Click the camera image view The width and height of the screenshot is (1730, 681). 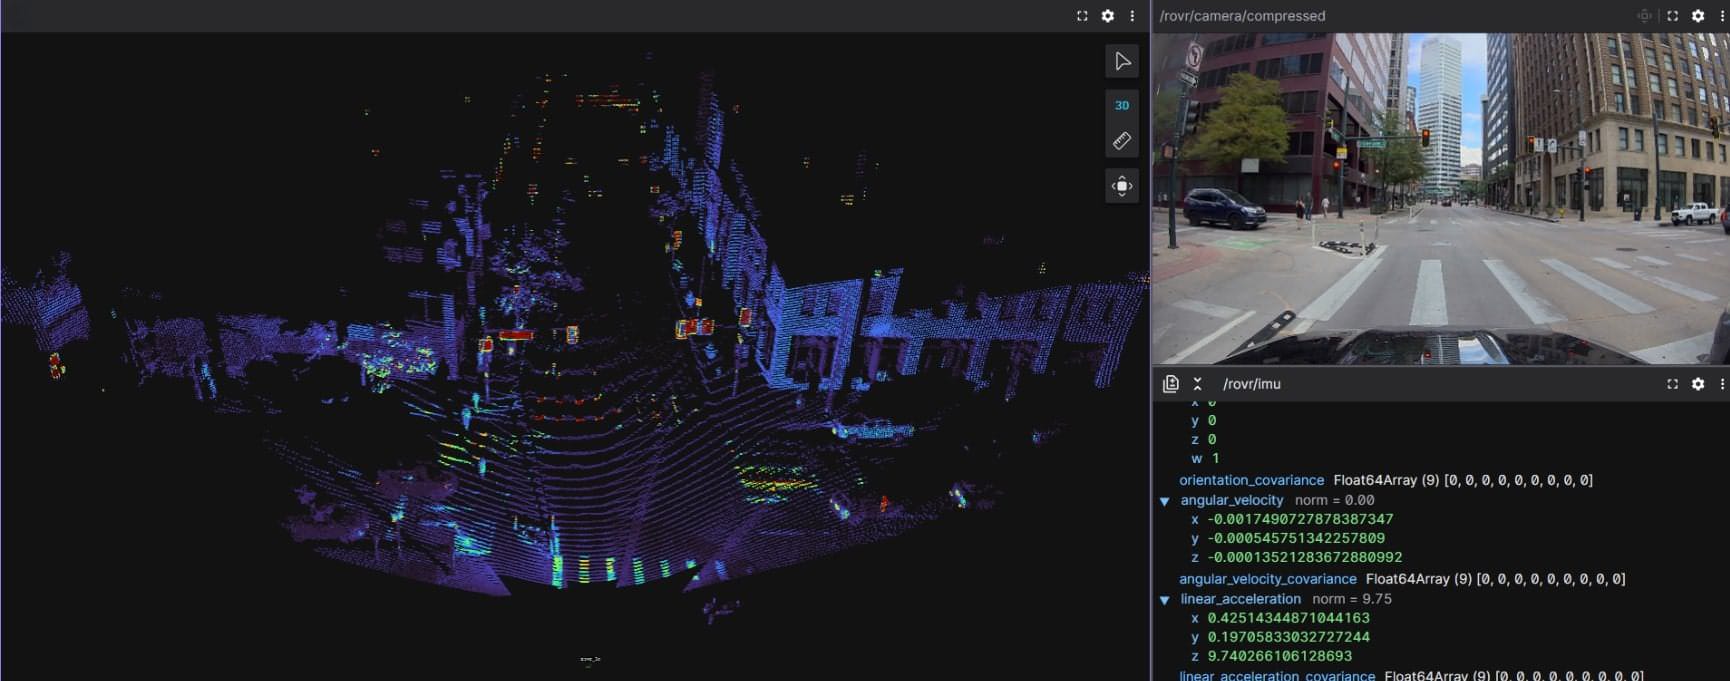click(1440, 198)
